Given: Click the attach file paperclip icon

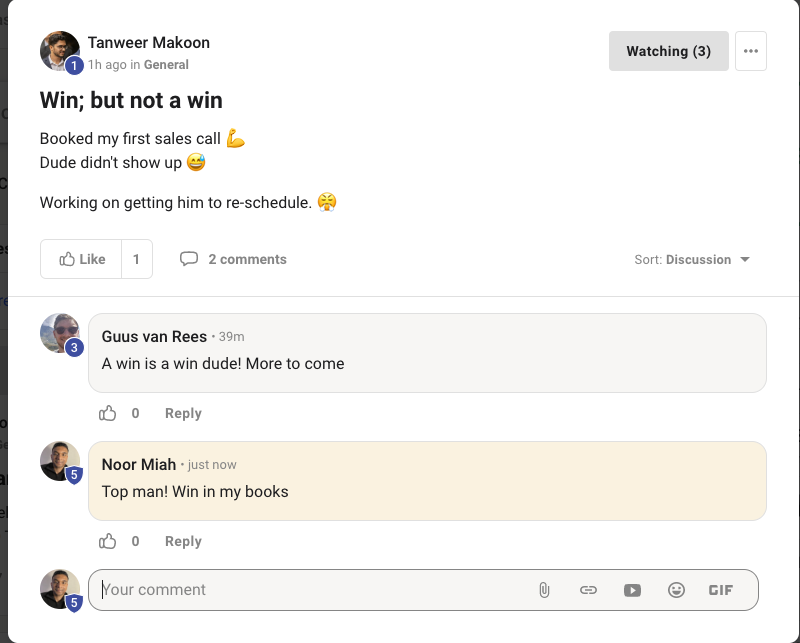Looking at the screenshot, I should coord(544,590).
